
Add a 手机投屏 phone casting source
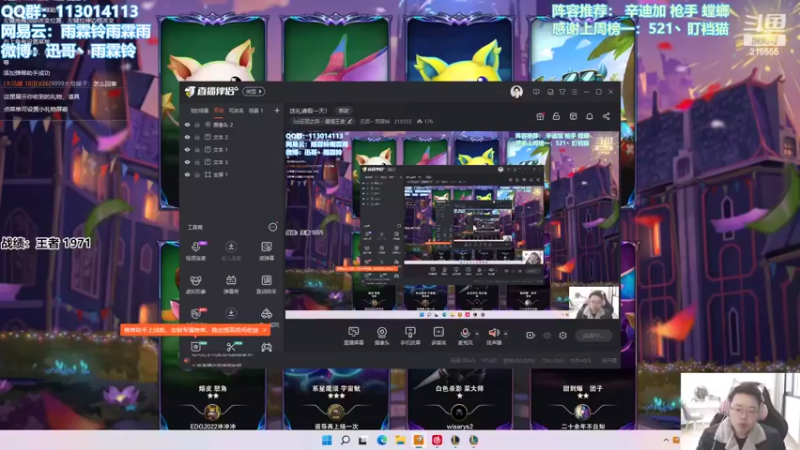point(410,336)
